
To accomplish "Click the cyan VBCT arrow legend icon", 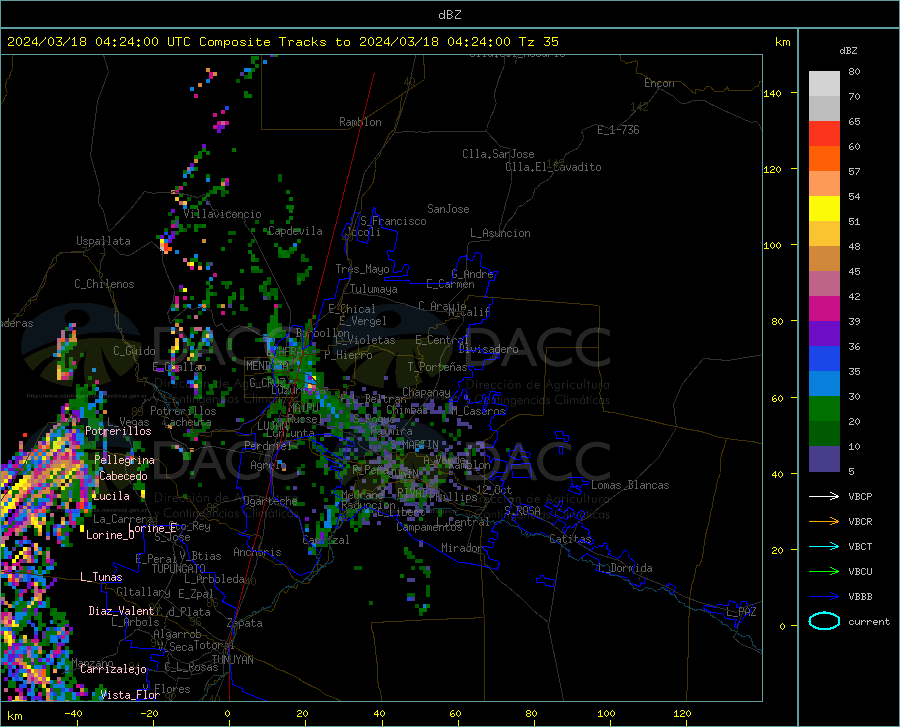I will tap(824, 546).
